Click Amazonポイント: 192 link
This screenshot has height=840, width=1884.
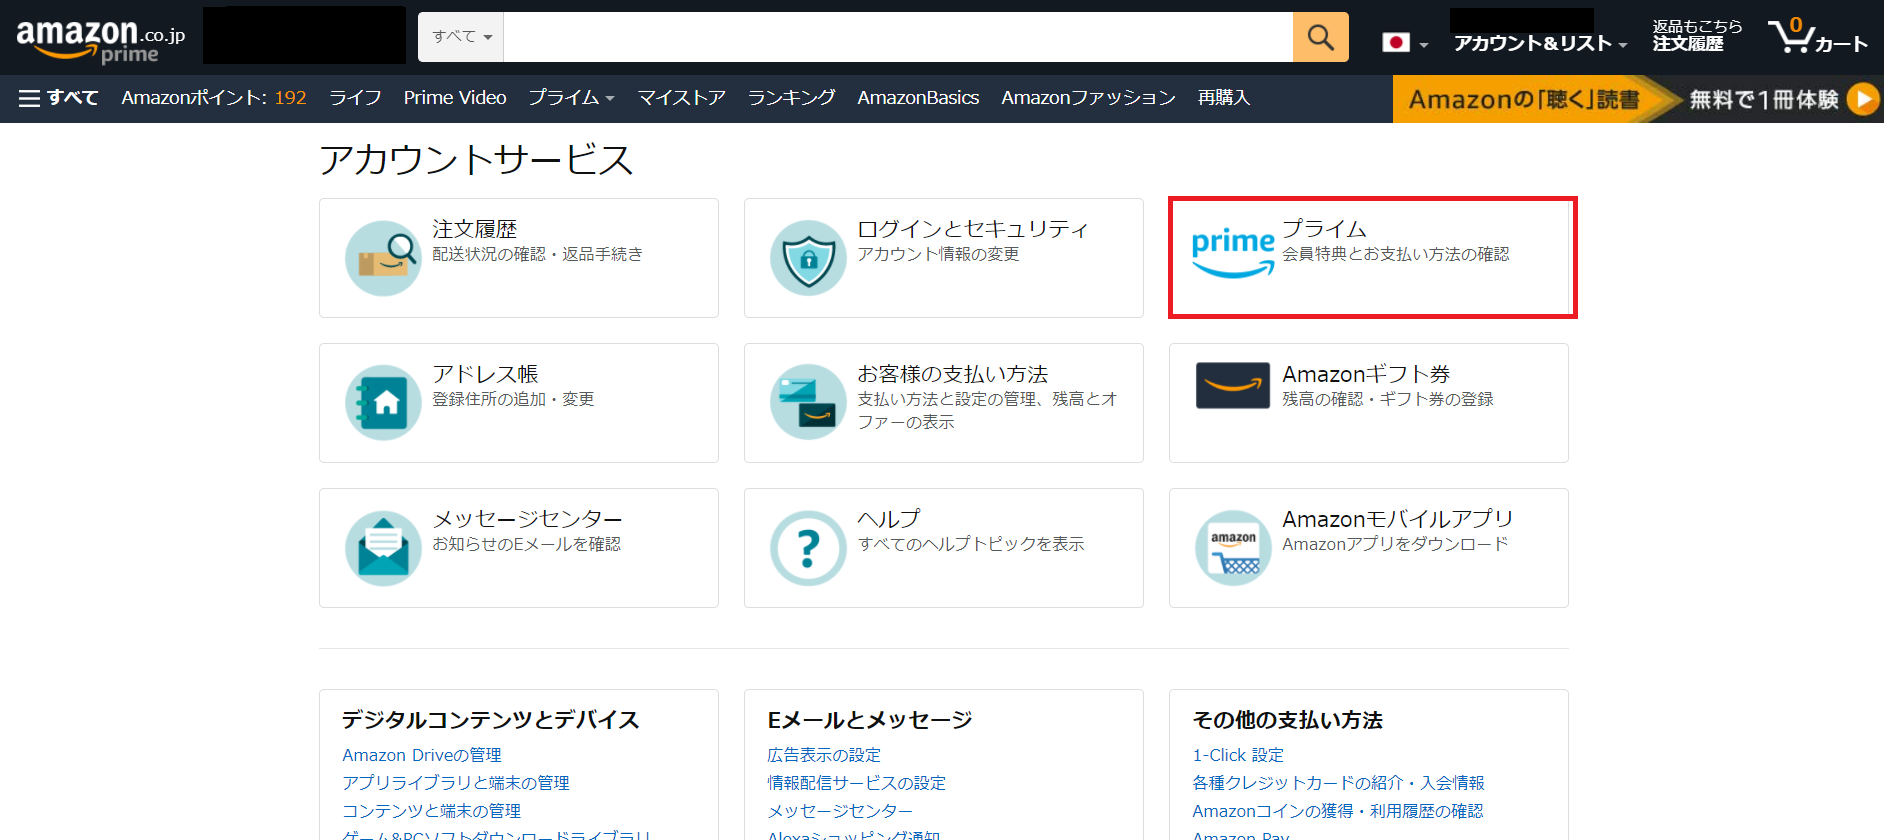[x=214, y=98]
